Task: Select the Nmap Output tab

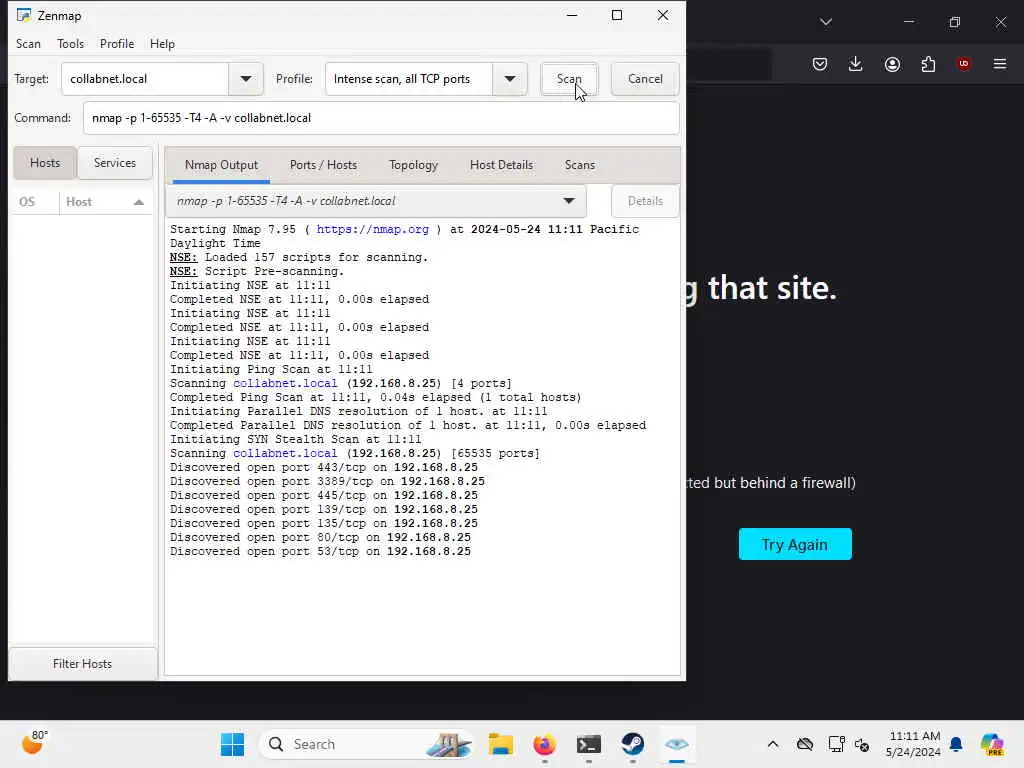Action: coord(221,165)
